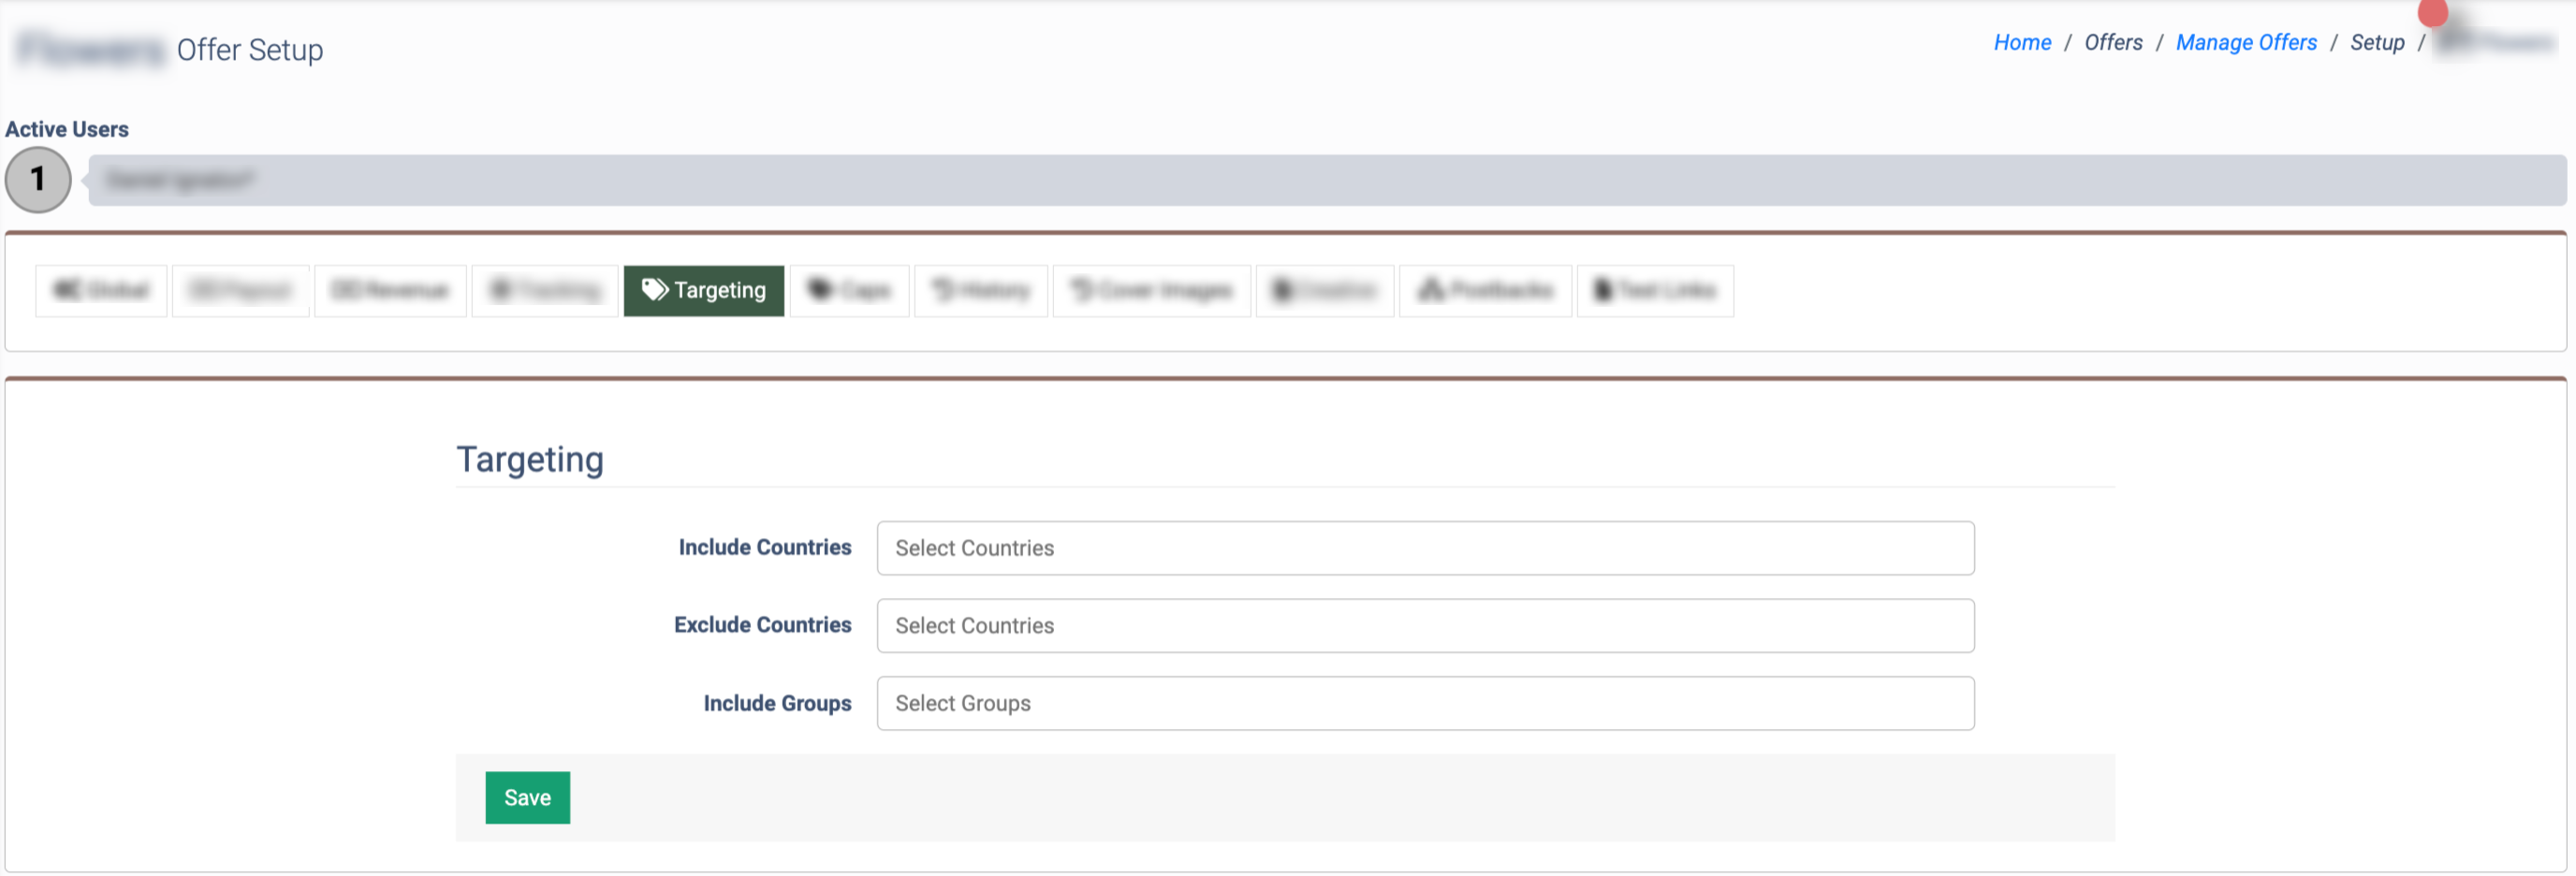Click the tag icon on Targeting tab
Screen dimensions: 2576x876
654,290
